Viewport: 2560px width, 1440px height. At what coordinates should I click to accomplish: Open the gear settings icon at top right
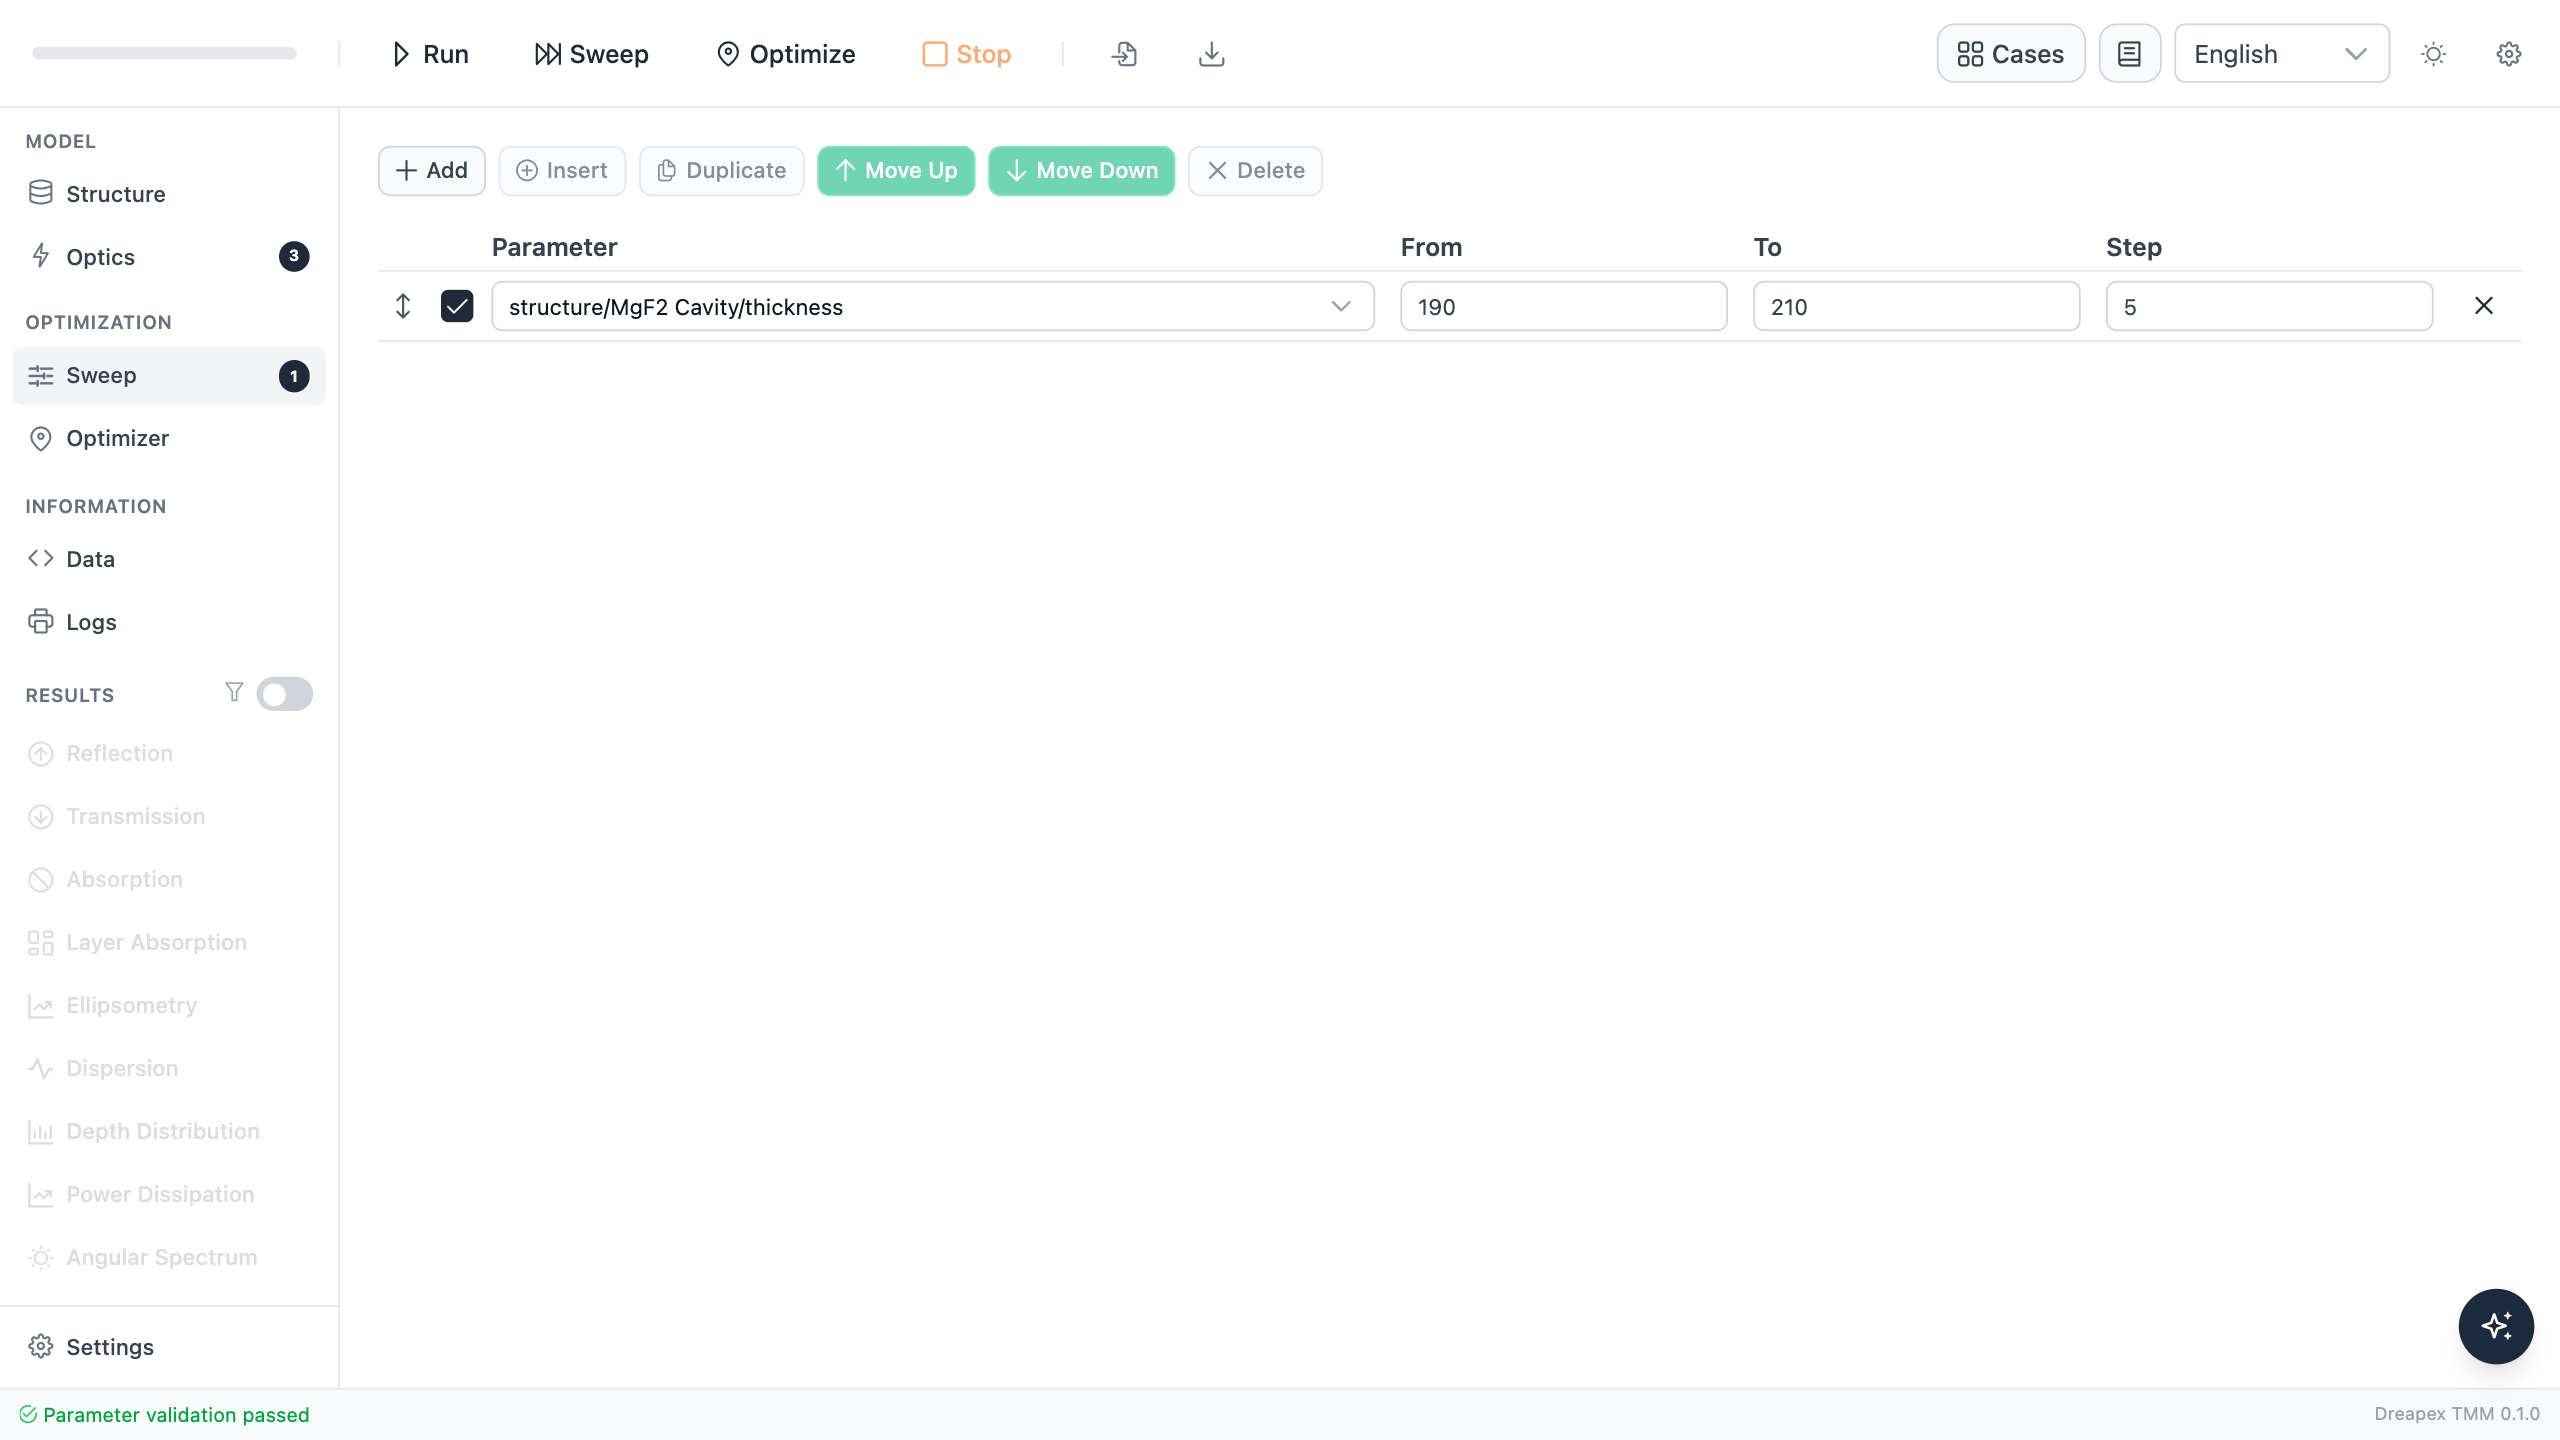2509,54
